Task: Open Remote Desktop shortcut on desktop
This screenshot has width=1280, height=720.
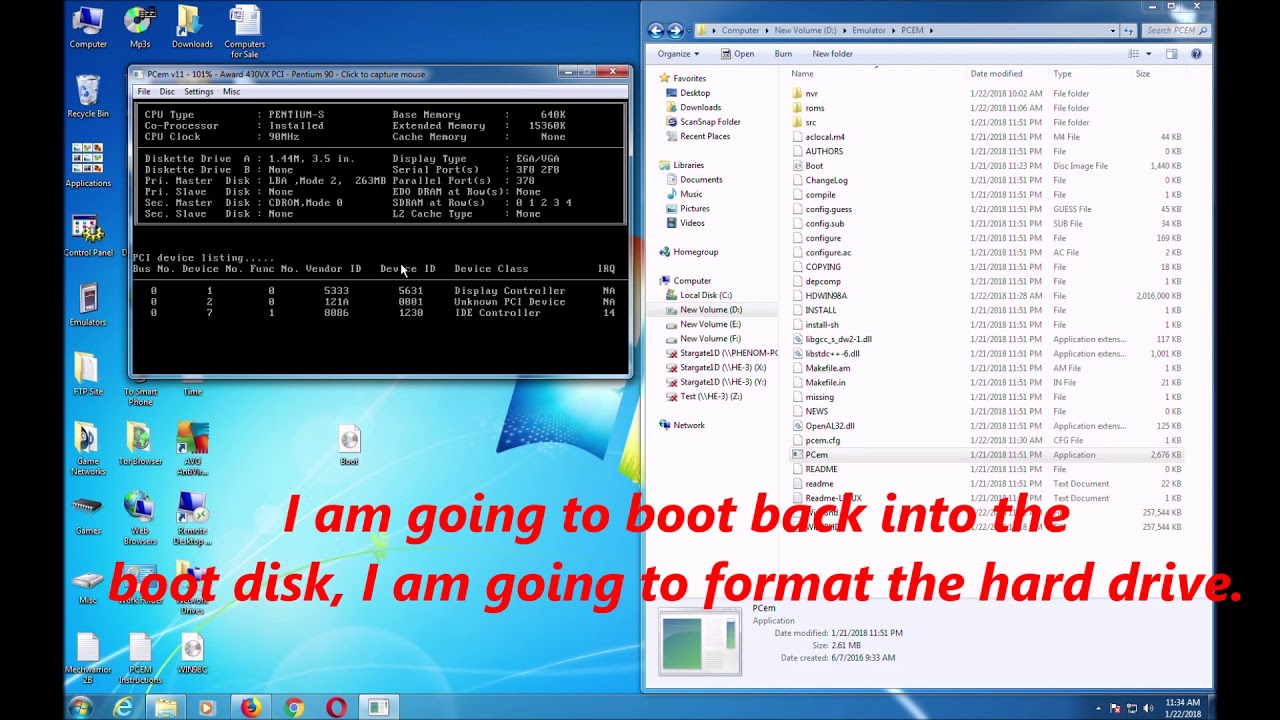Action: click(192, 518)
